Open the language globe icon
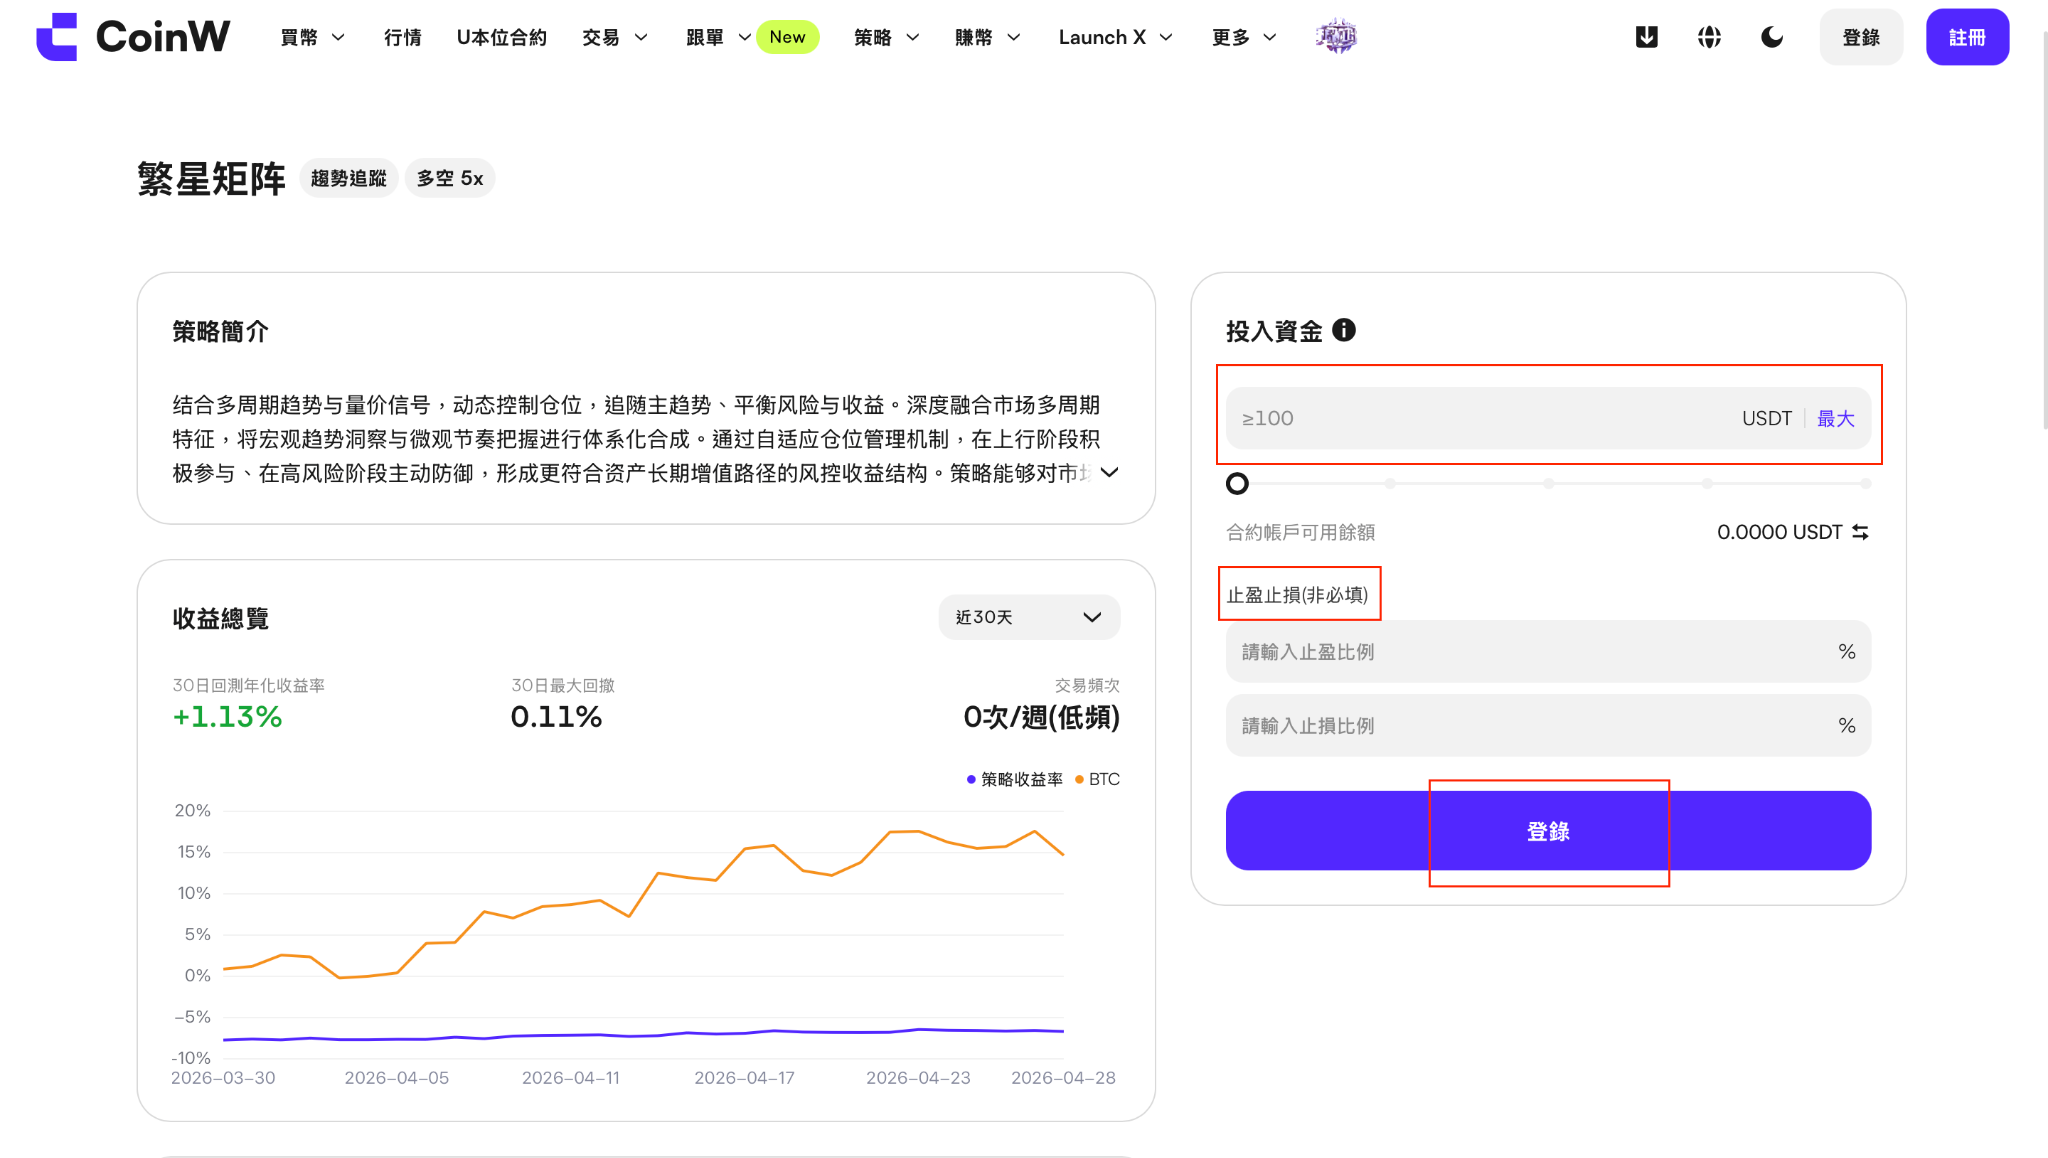The height and width of the screenshot is (1158, 2048). [x=1709, y=37]
